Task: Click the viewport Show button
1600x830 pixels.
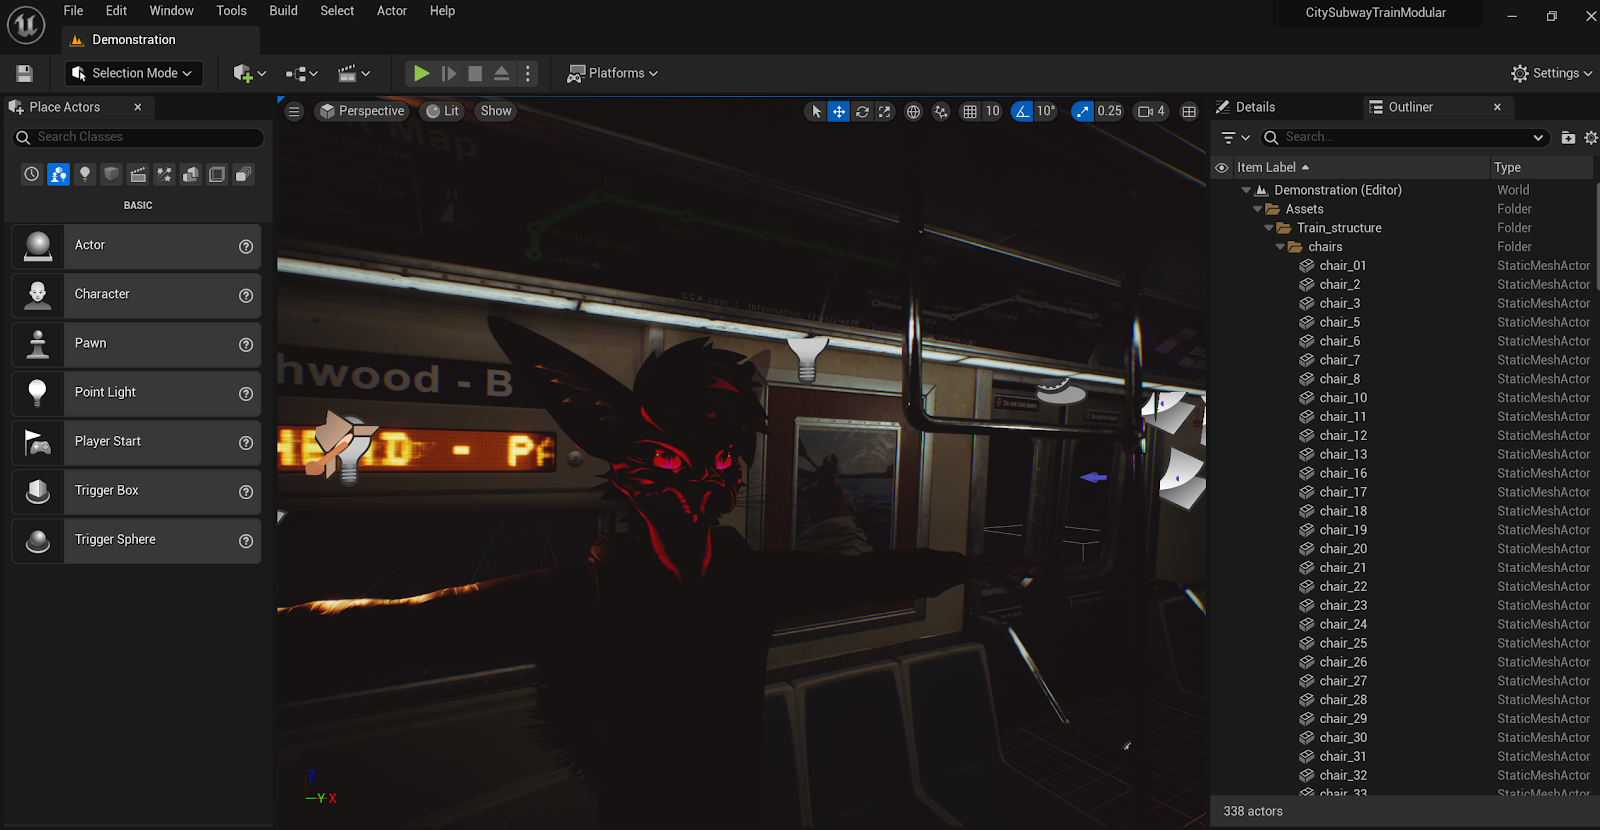Action: [496, 111]
